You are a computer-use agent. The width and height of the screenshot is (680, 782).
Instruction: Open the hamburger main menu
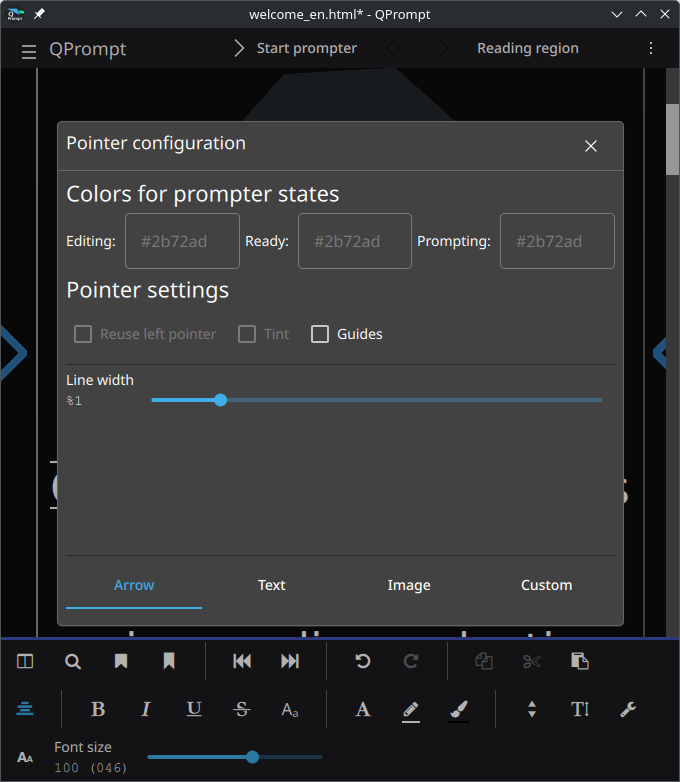click(28, 51)
